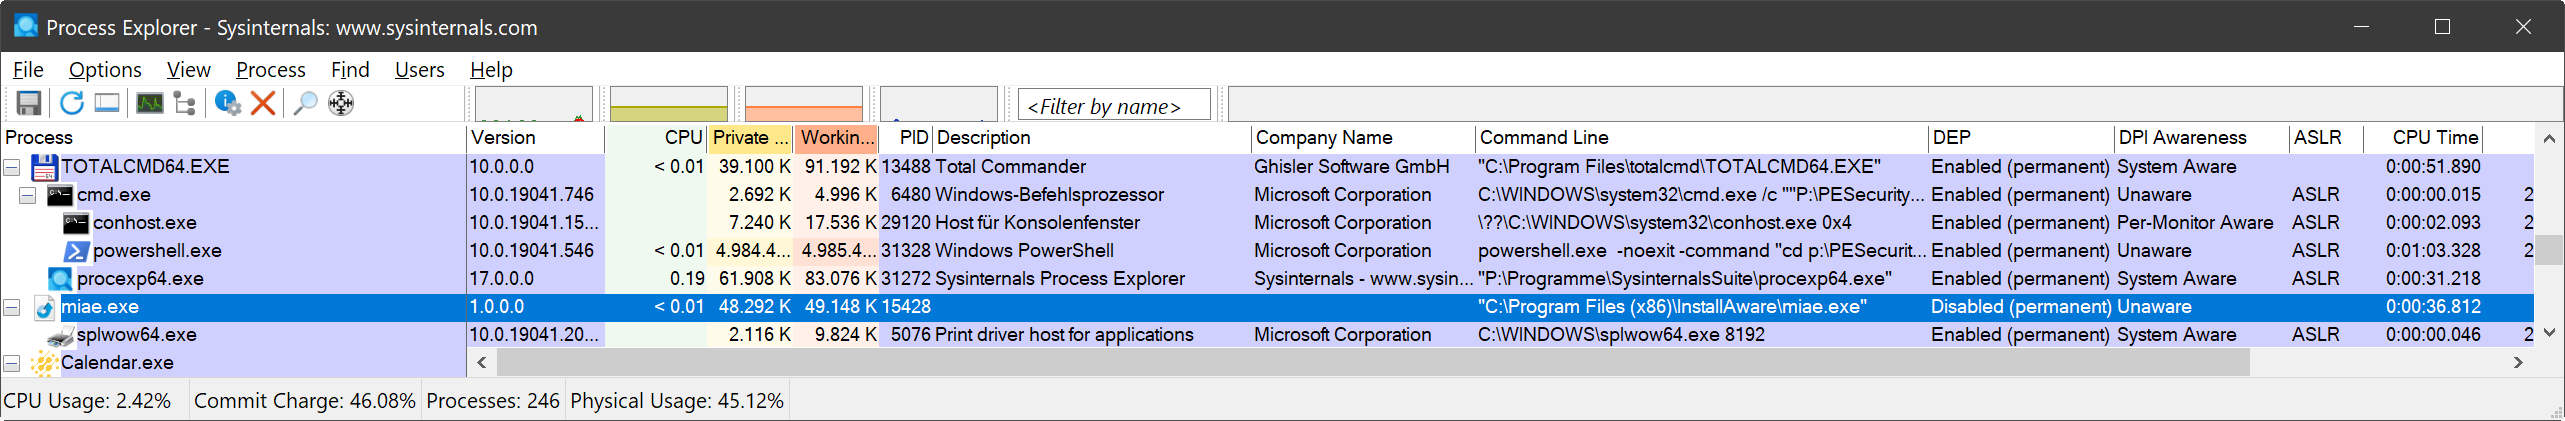Click the Filter by name input field
This screenshot has height=421, width=2565.
point(1114,105)
